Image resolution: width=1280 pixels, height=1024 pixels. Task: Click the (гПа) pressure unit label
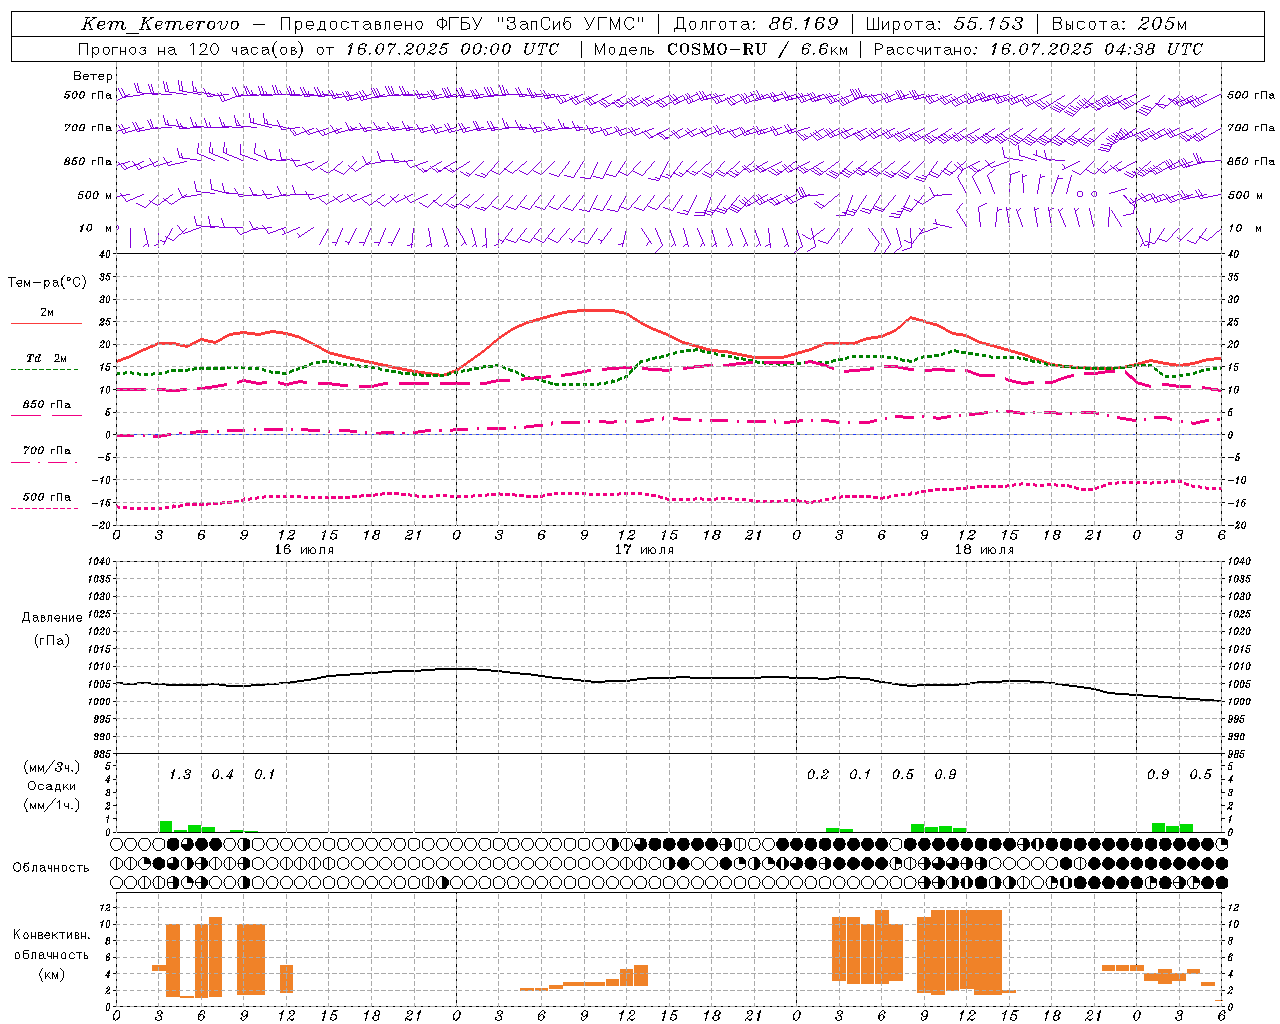coord(51,641)
